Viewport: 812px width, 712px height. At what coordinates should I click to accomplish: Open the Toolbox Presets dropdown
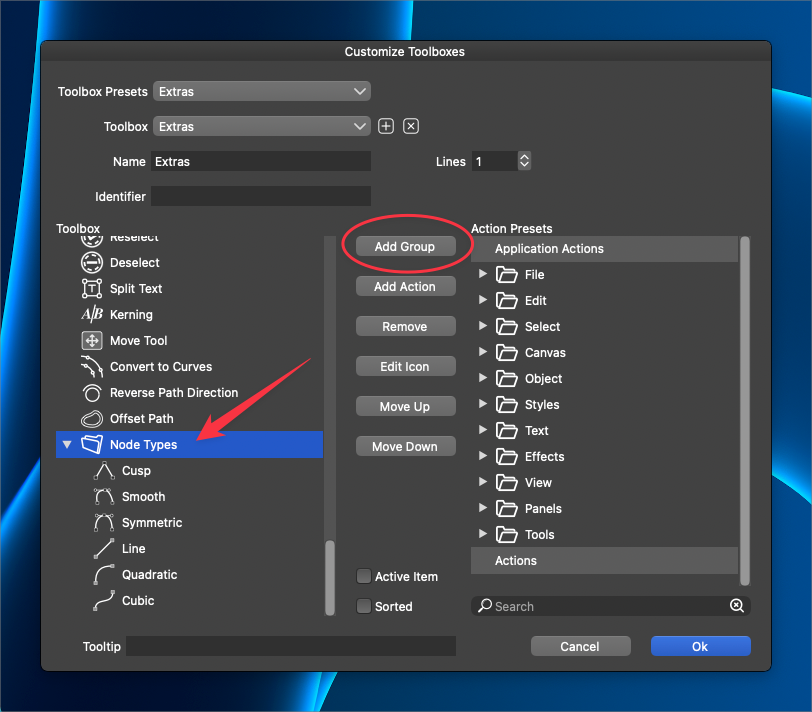pos(262,92)
